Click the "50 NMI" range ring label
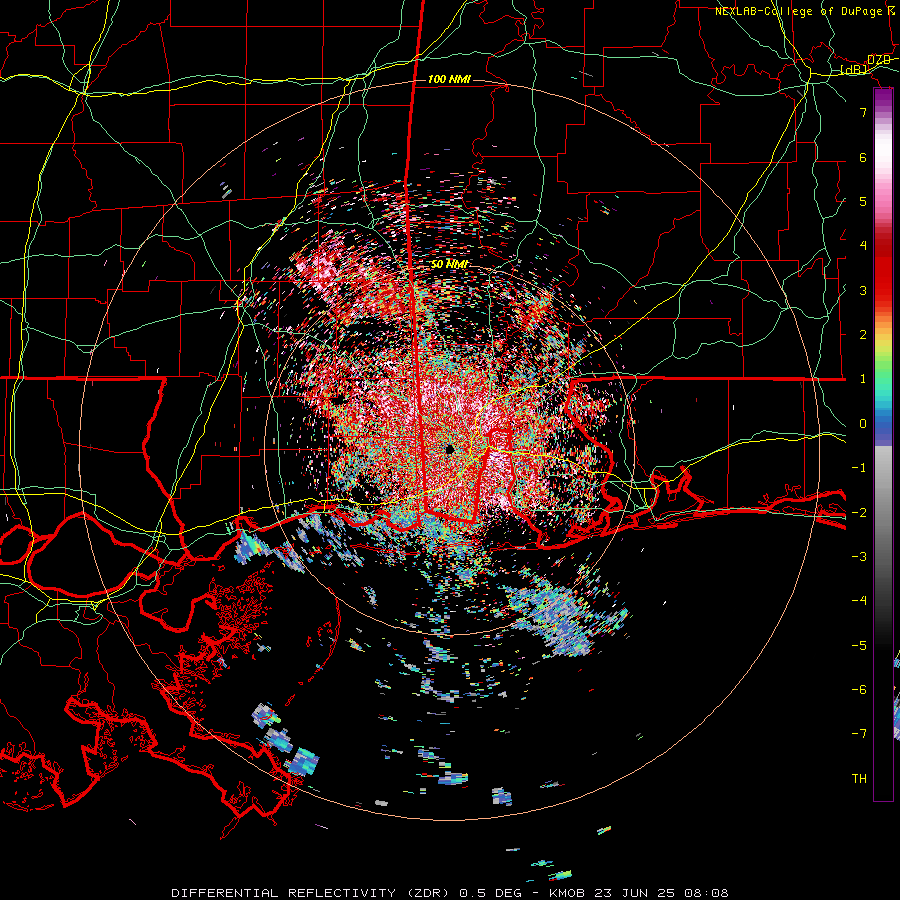The width and height of the screenshot is (900, 900). (449, 264)
